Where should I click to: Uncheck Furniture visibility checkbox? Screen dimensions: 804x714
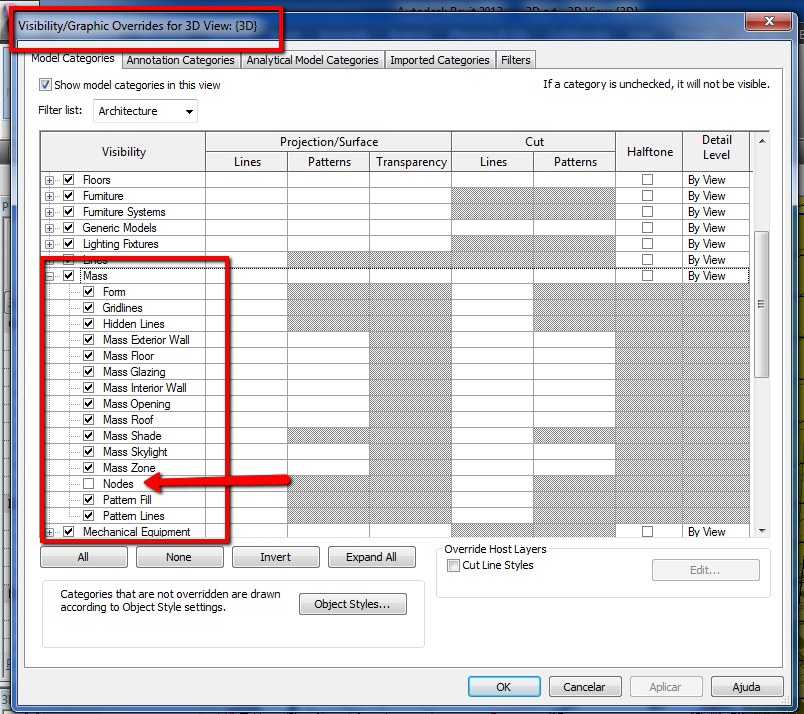[x=69, y=195]
